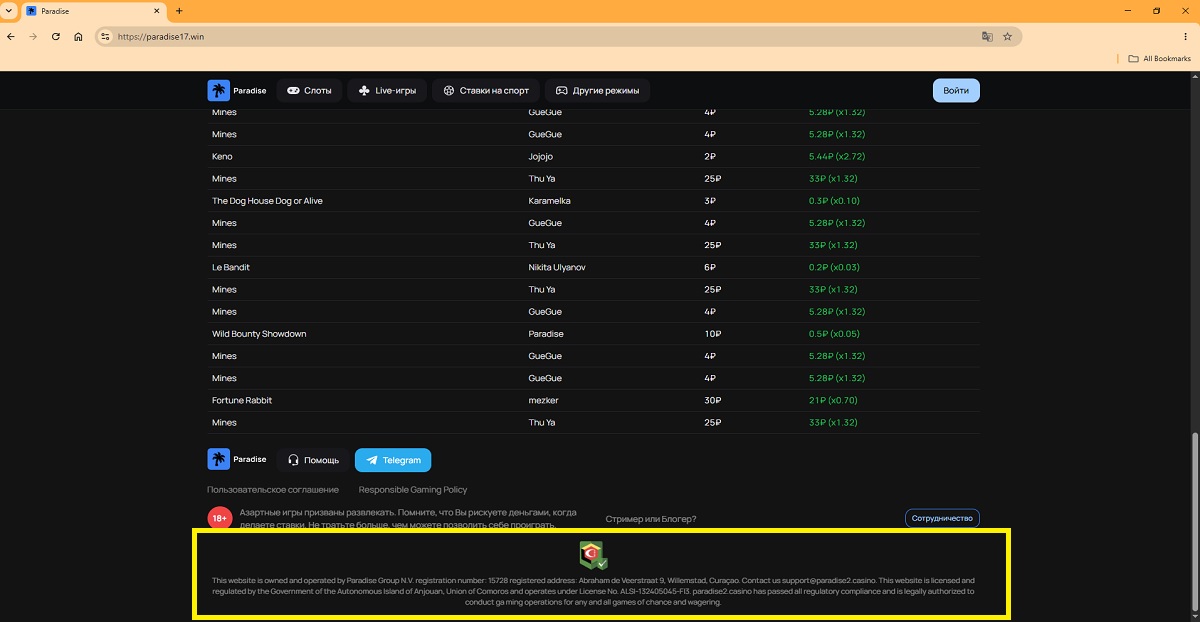Click the 30₽ bet amount

(x=712, y=400)
